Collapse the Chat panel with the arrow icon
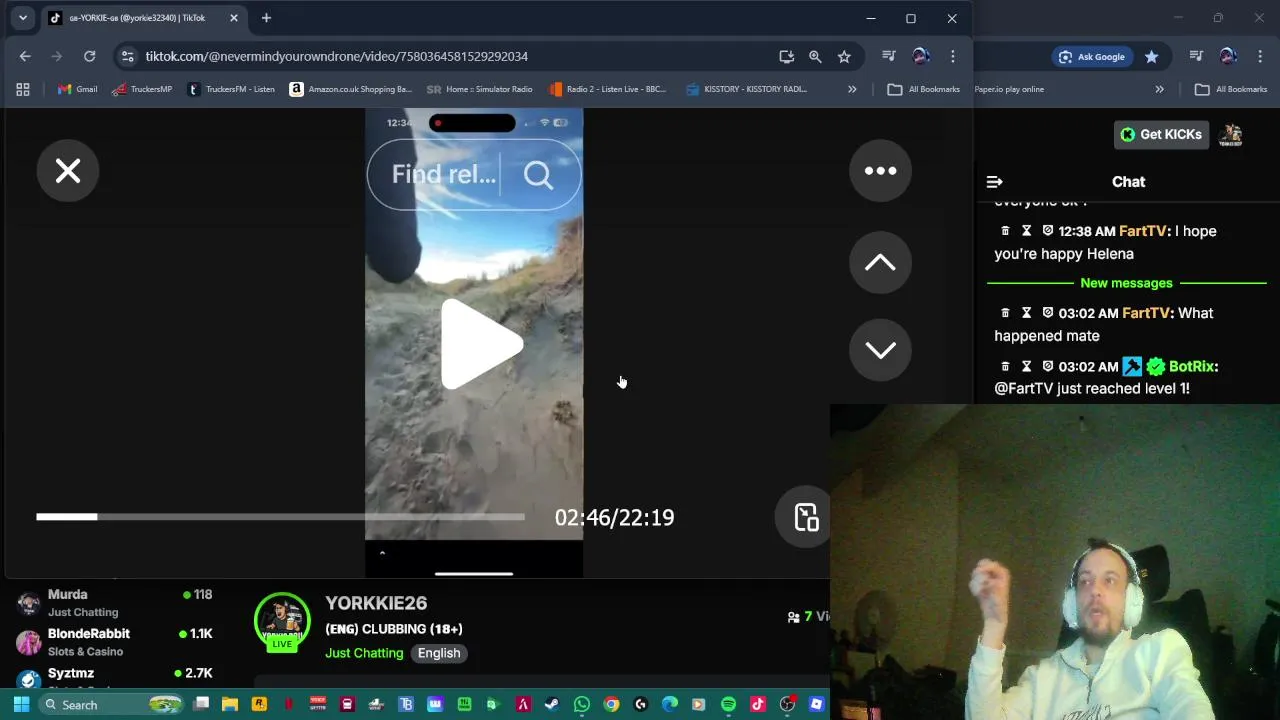This screenshot has height=720, width=1280. [x=994, y=182]
